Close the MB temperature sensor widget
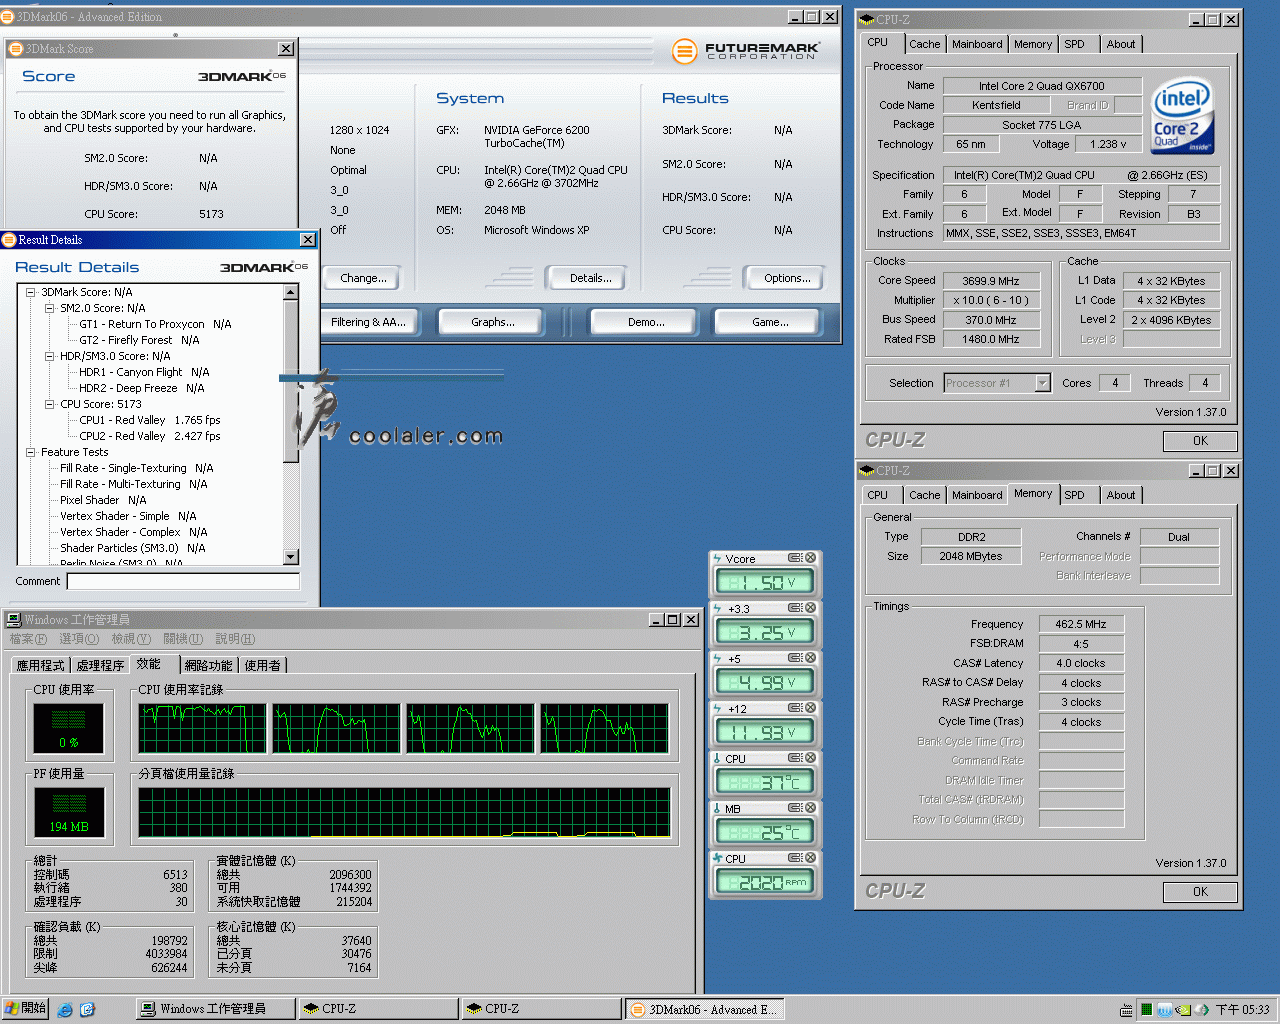The image size is (1280, 1024). point(811,808)
